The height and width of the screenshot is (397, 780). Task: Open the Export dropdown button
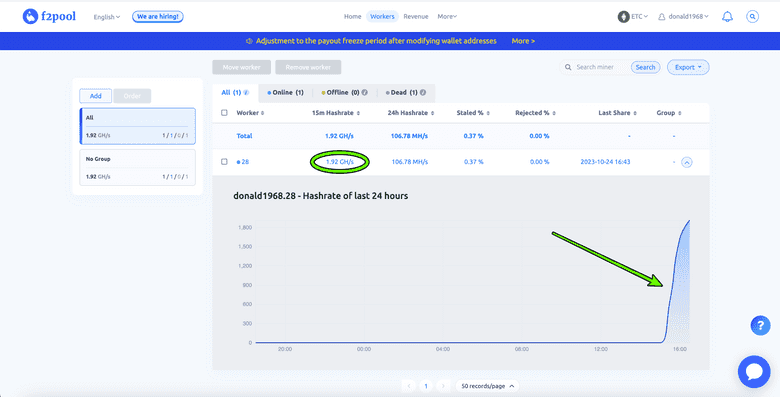click(x=688, y=67)
